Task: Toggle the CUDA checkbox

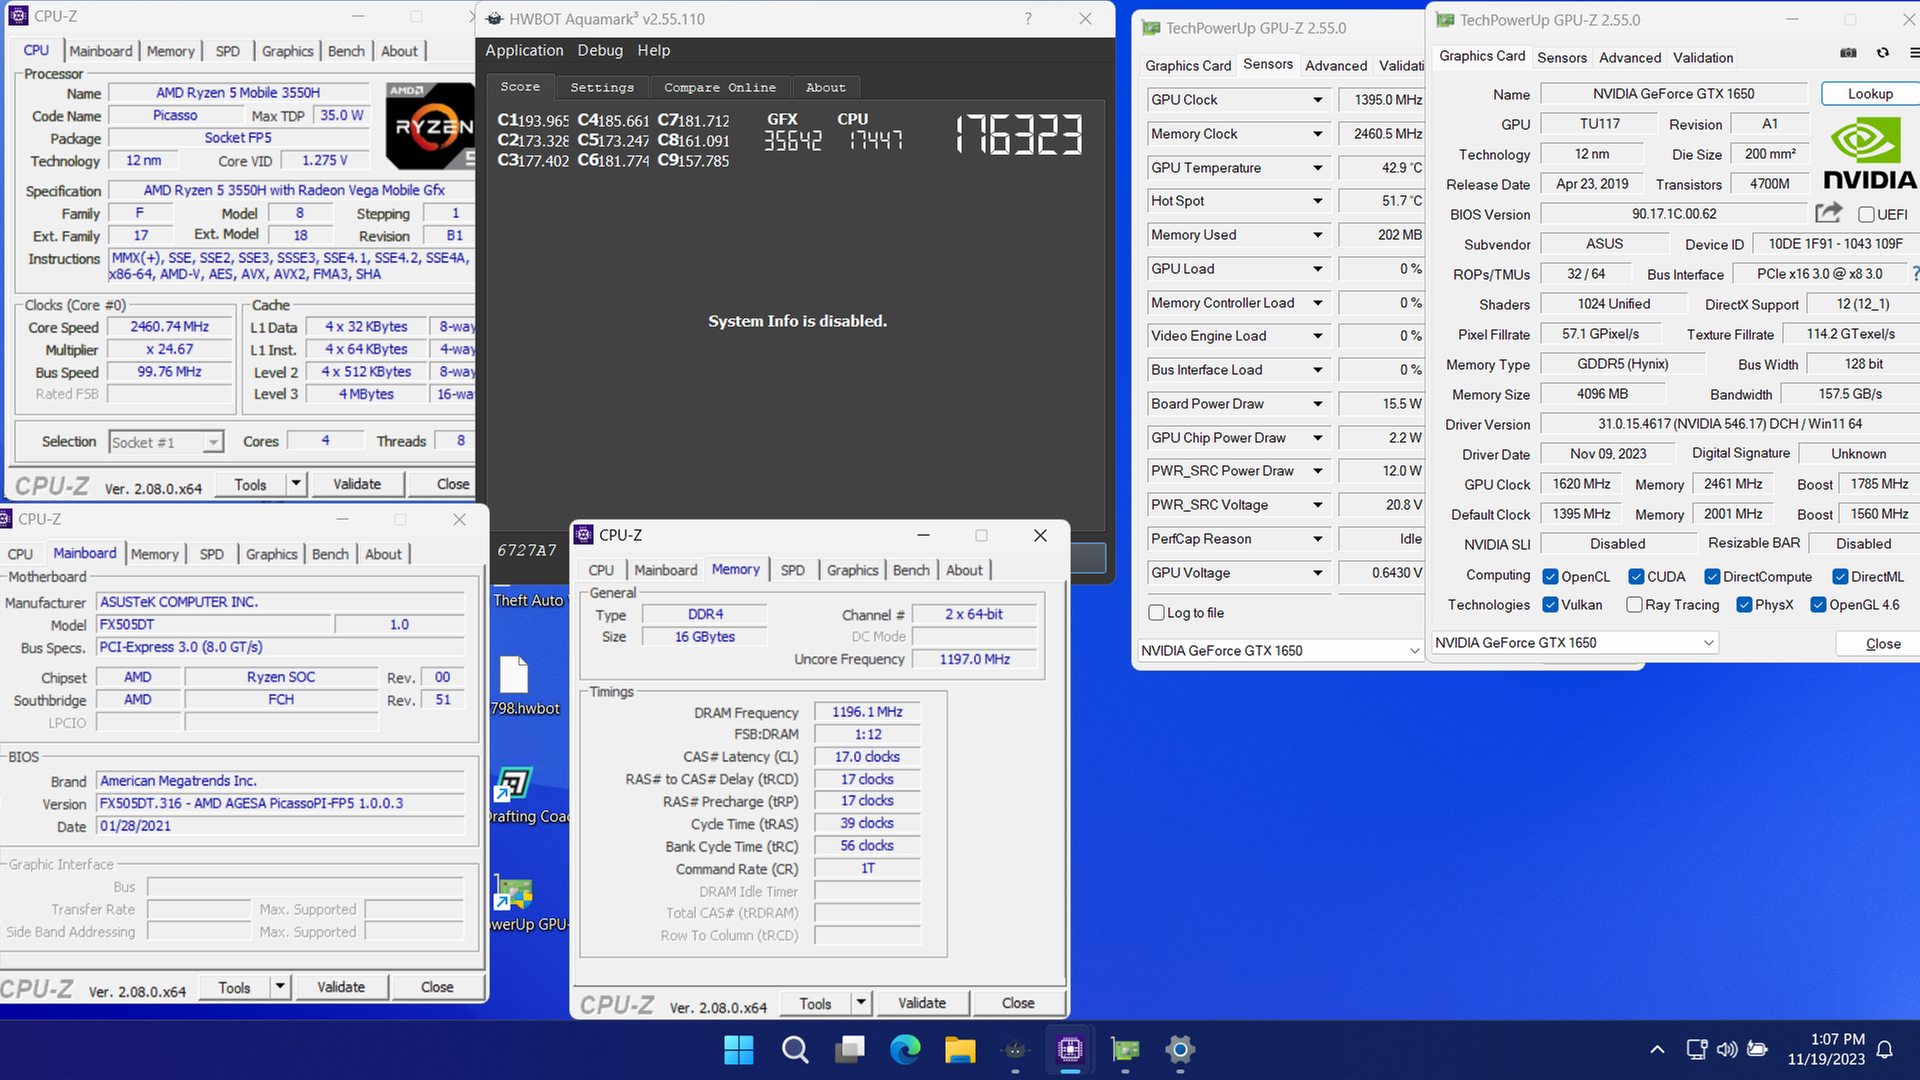Action: 1636,577
